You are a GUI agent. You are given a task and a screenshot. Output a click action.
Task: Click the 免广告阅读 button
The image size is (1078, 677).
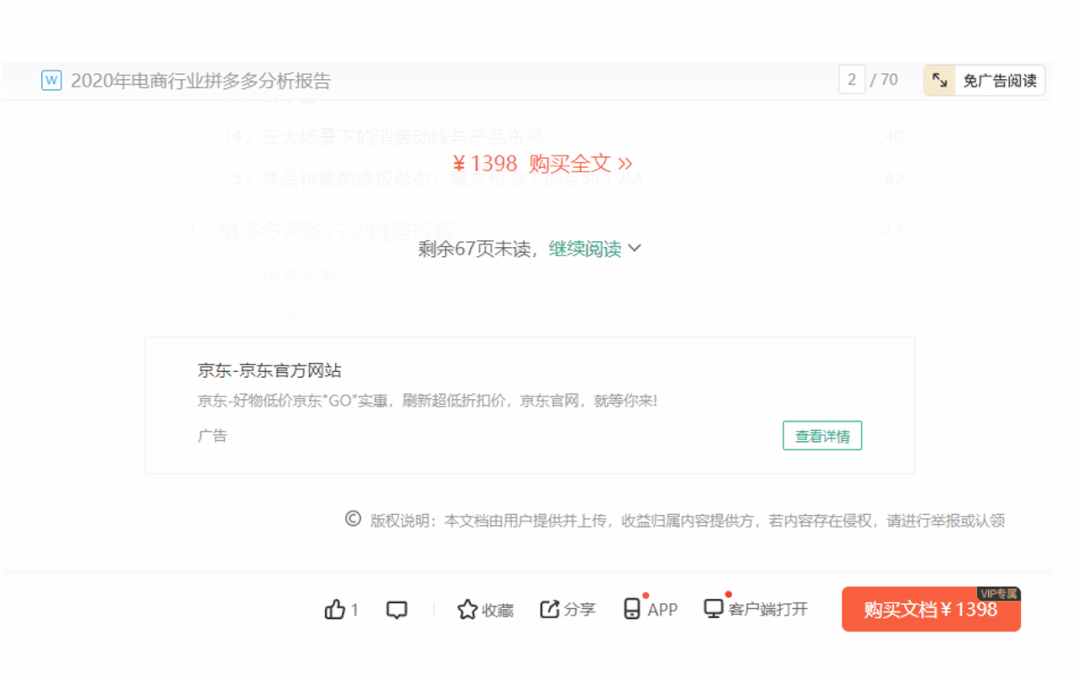coord(999,80)
